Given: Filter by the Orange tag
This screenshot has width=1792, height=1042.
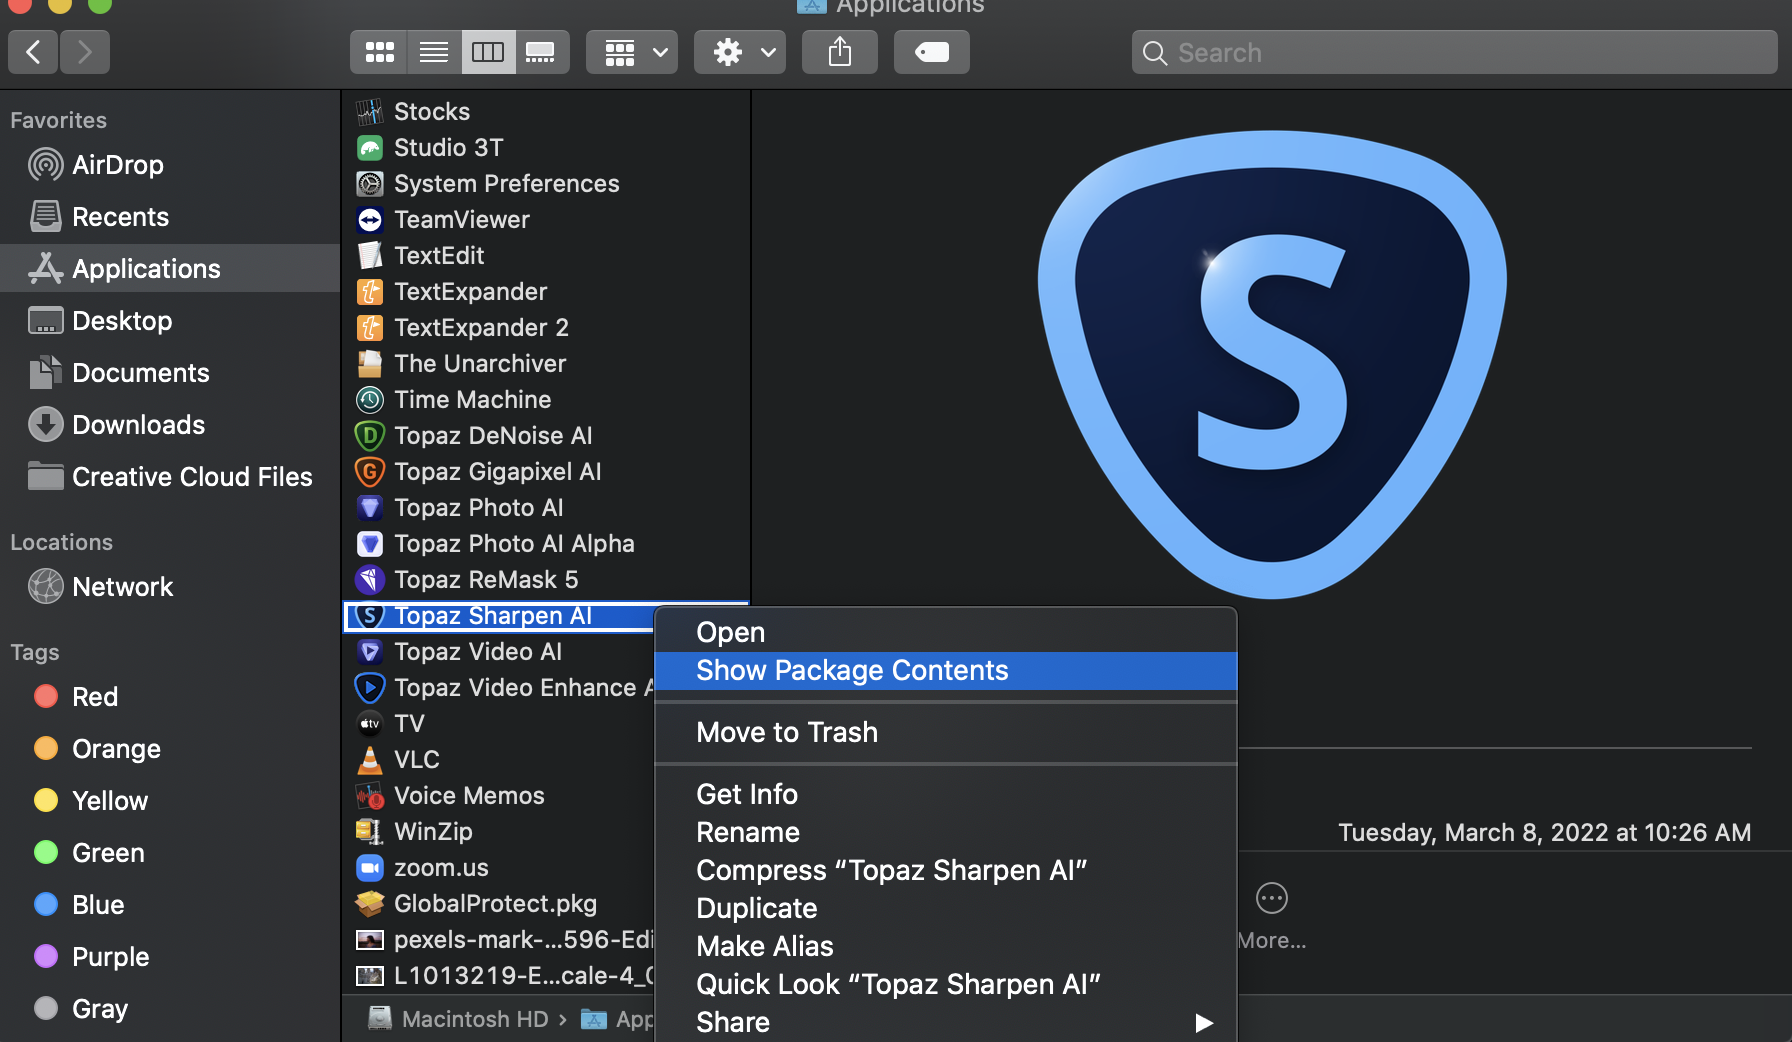Looking at the screenshot, I should coord(170,749).
